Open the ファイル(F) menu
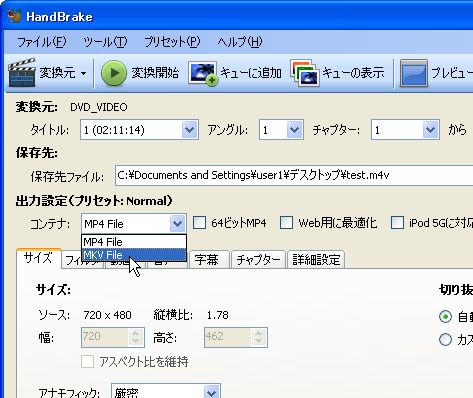Image resolution: width=473 pixels, height=398 pixels. pos(42,42)
